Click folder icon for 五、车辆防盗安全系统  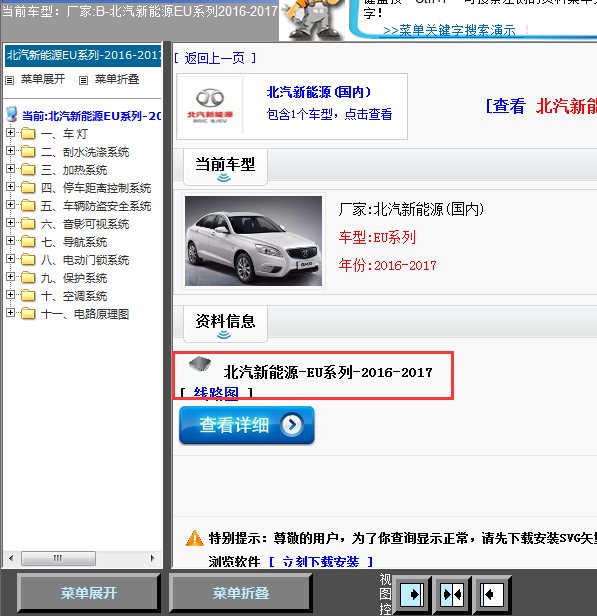pyautogui.click(x=28, y=206)
